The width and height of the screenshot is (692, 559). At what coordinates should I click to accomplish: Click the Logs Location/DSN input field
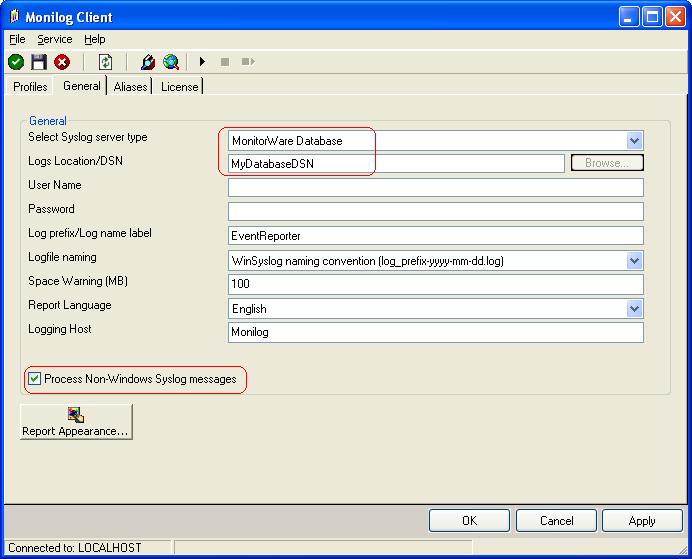(x=396, y=164)
